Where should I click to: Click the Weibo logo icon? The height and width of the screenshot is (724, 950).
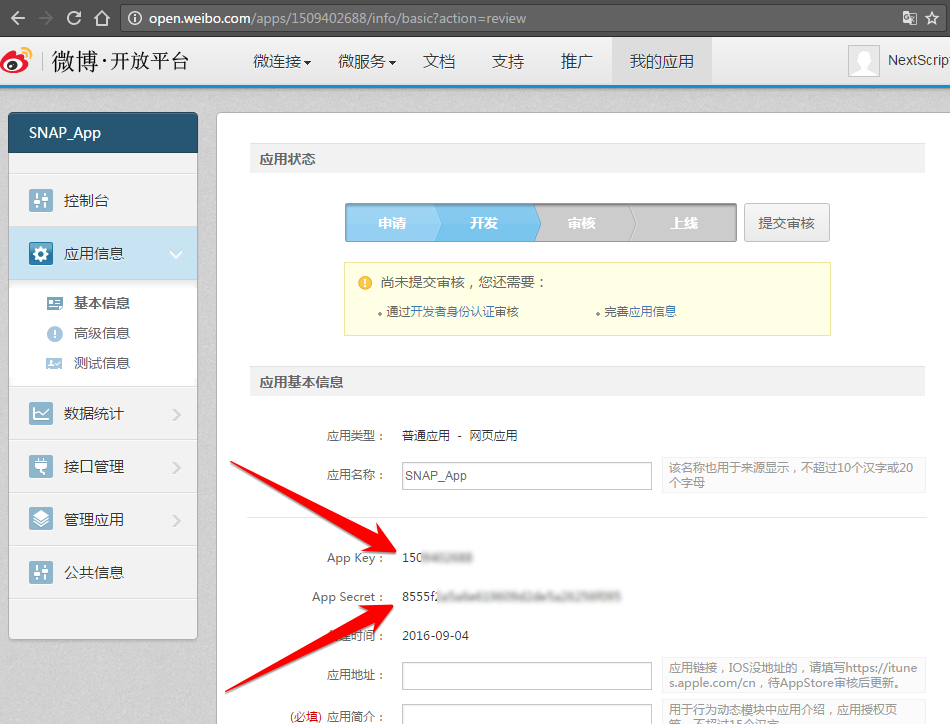click(x=16, y=60)
